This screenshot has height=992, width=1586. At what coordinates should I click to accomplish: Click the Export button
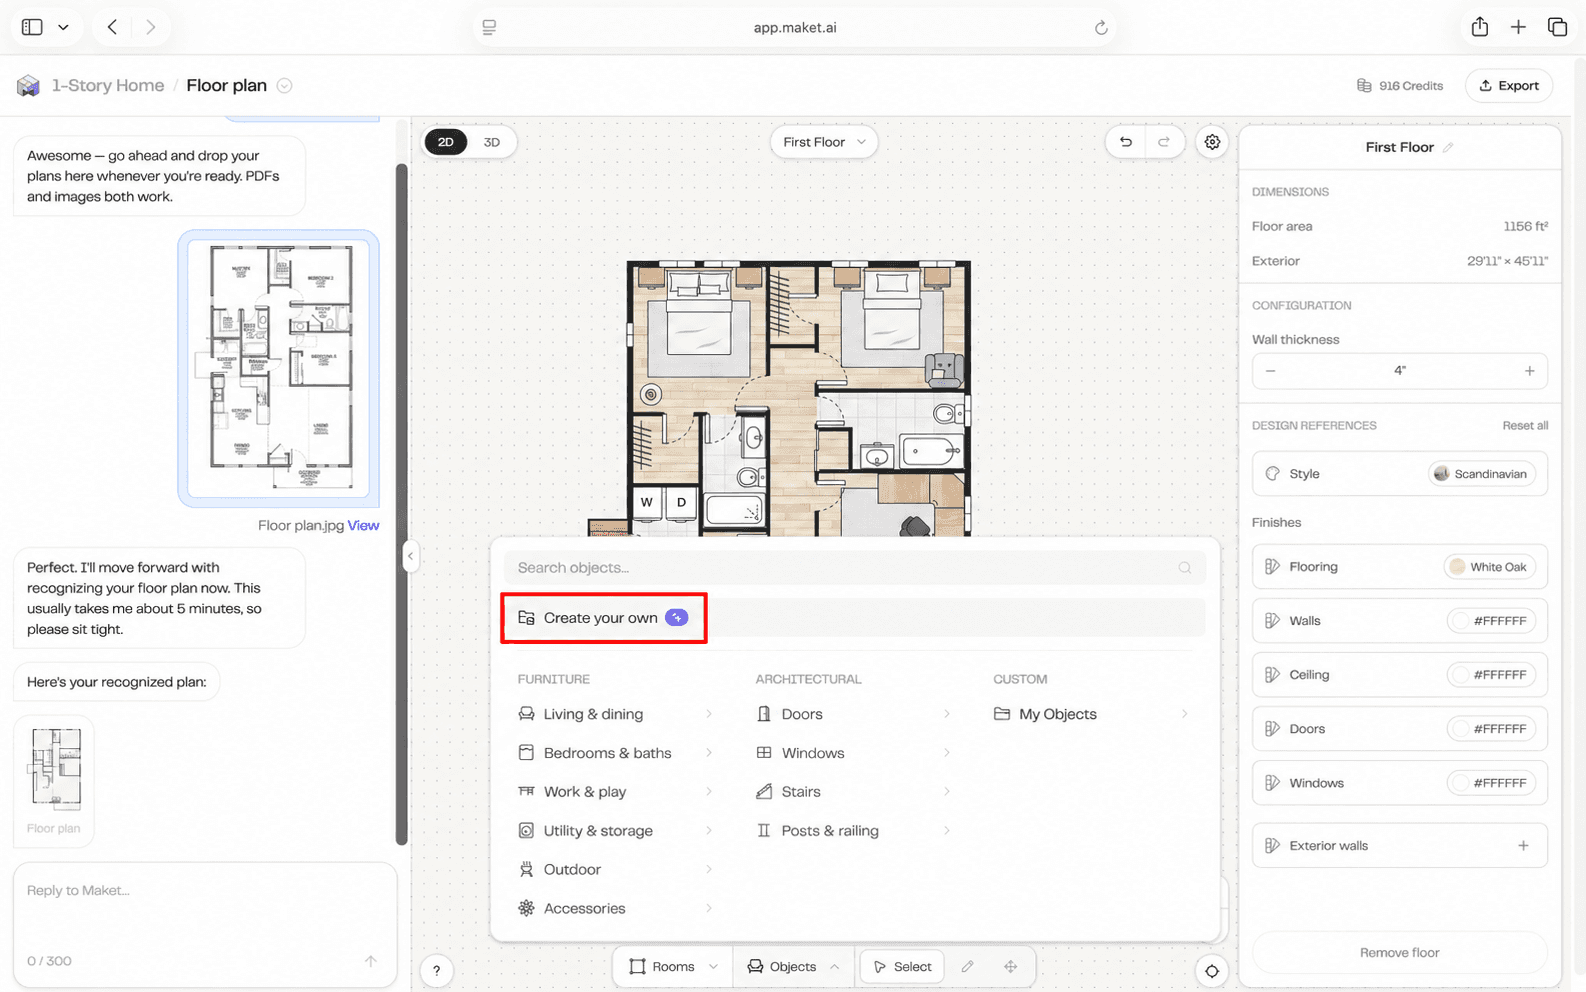click(1509, 86)
